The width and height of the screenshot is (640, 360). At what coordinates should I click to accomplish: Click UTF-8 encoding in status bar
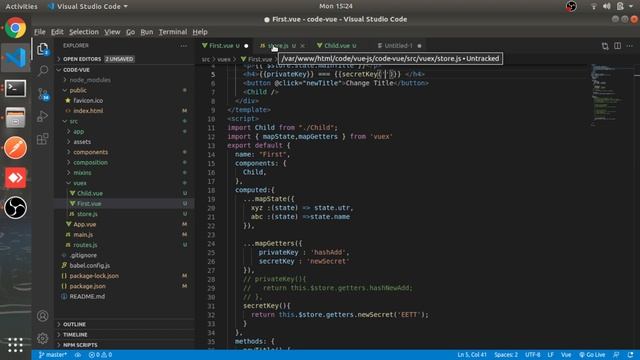(533, 355)
